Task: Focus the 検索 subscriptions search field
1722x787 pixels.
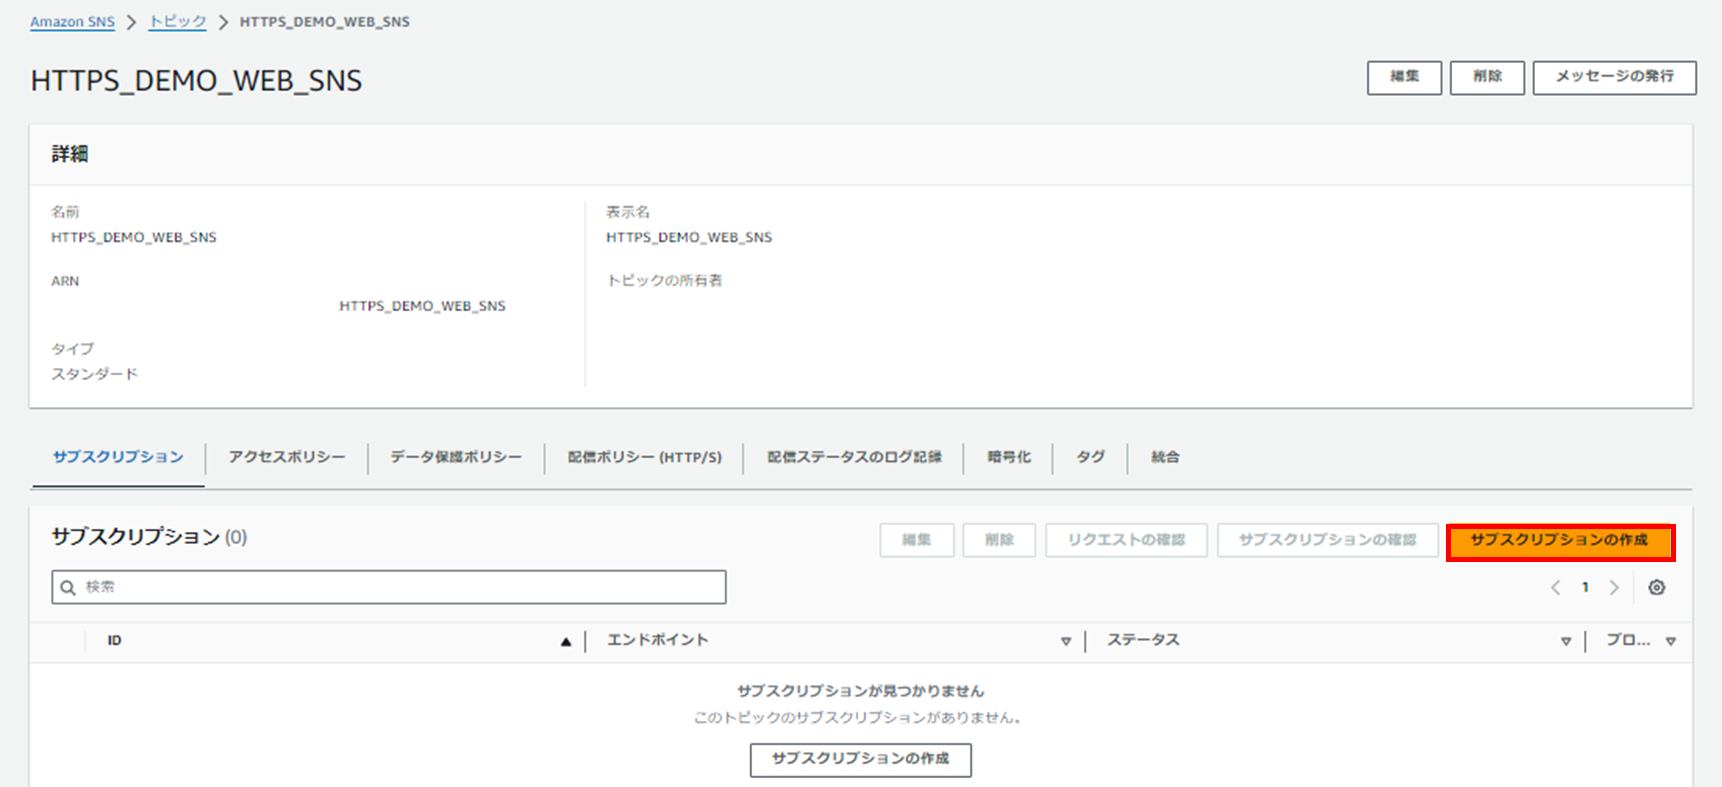Action: 389,587
